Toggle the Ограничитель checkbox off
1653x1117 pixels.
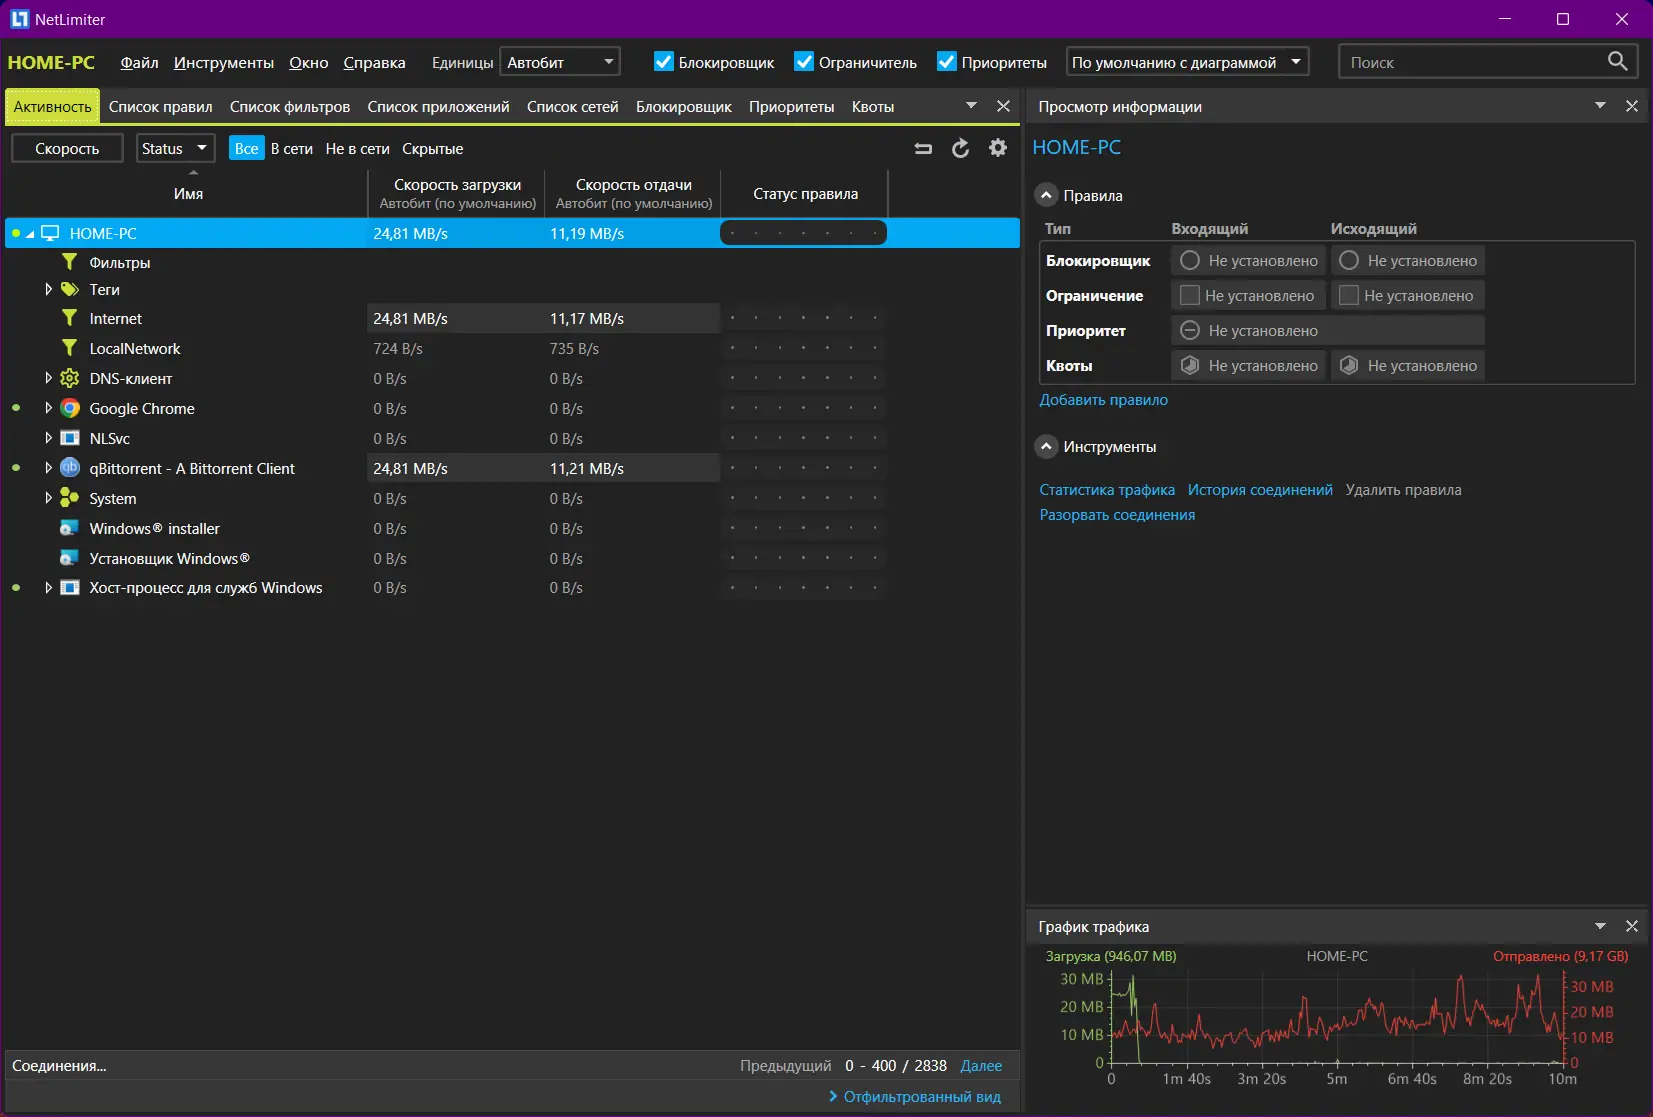pos(804,62)
